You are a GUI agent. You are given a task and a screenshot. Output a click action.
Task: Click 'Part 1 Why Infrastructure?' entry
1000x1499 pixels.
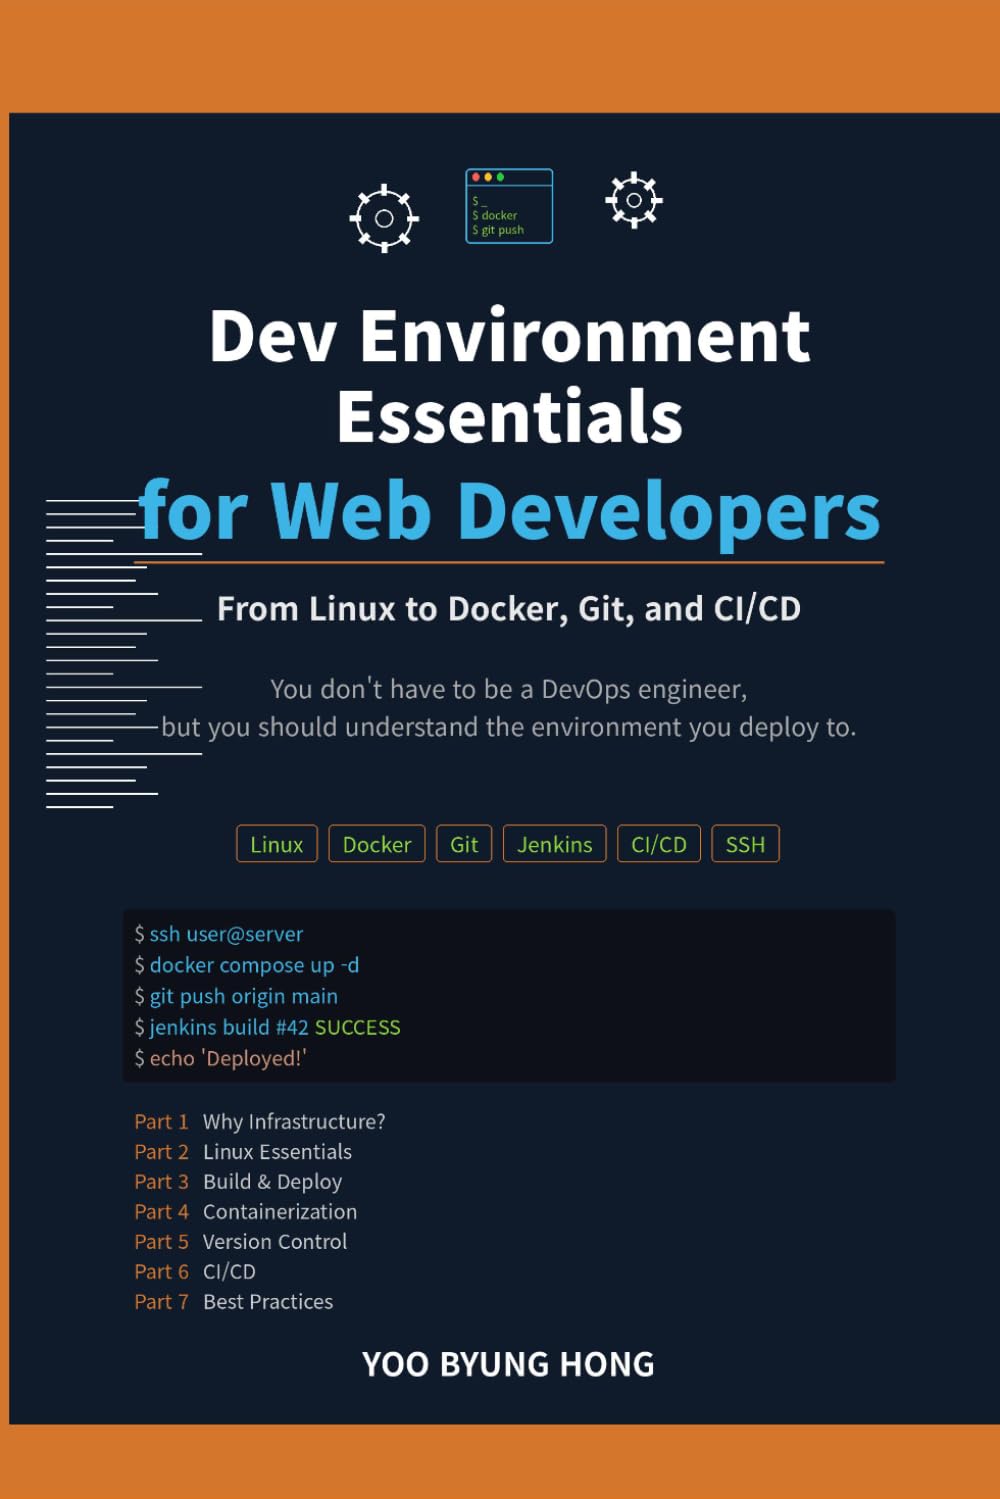click(260, 1122)
